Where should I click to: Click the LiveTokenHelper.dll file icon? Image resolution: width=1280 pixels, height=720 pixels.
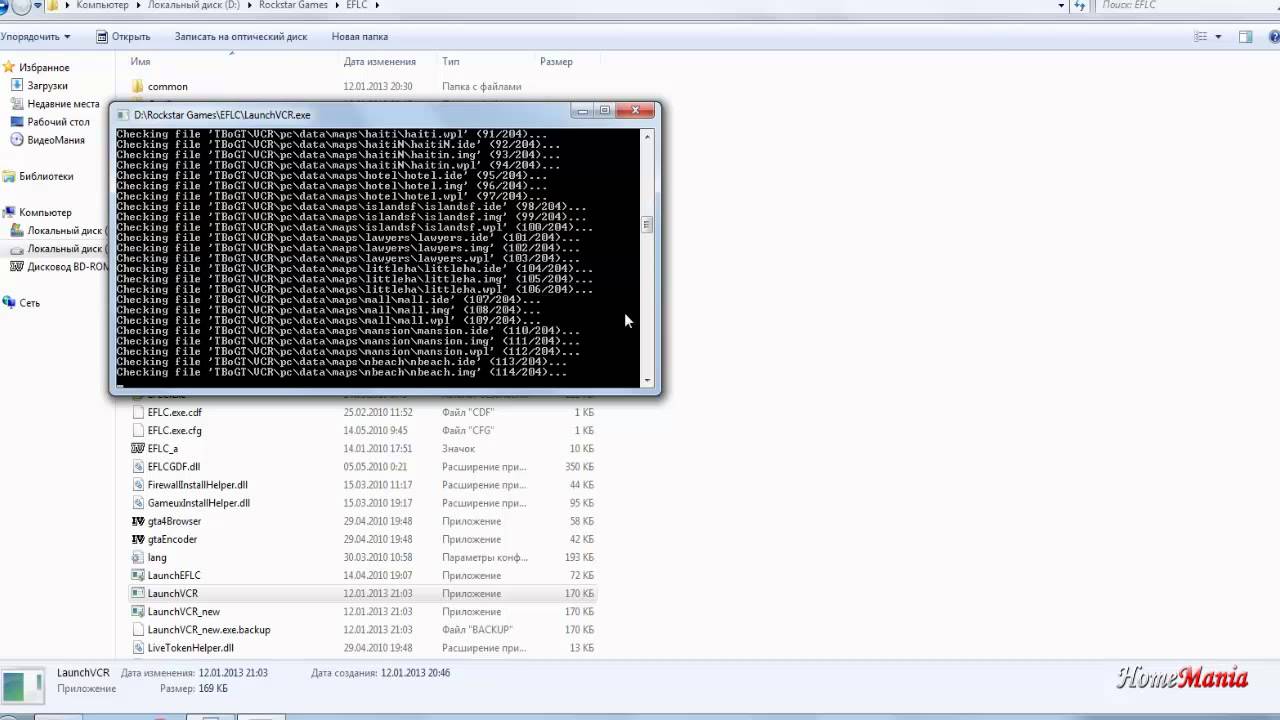pos(138,648)
